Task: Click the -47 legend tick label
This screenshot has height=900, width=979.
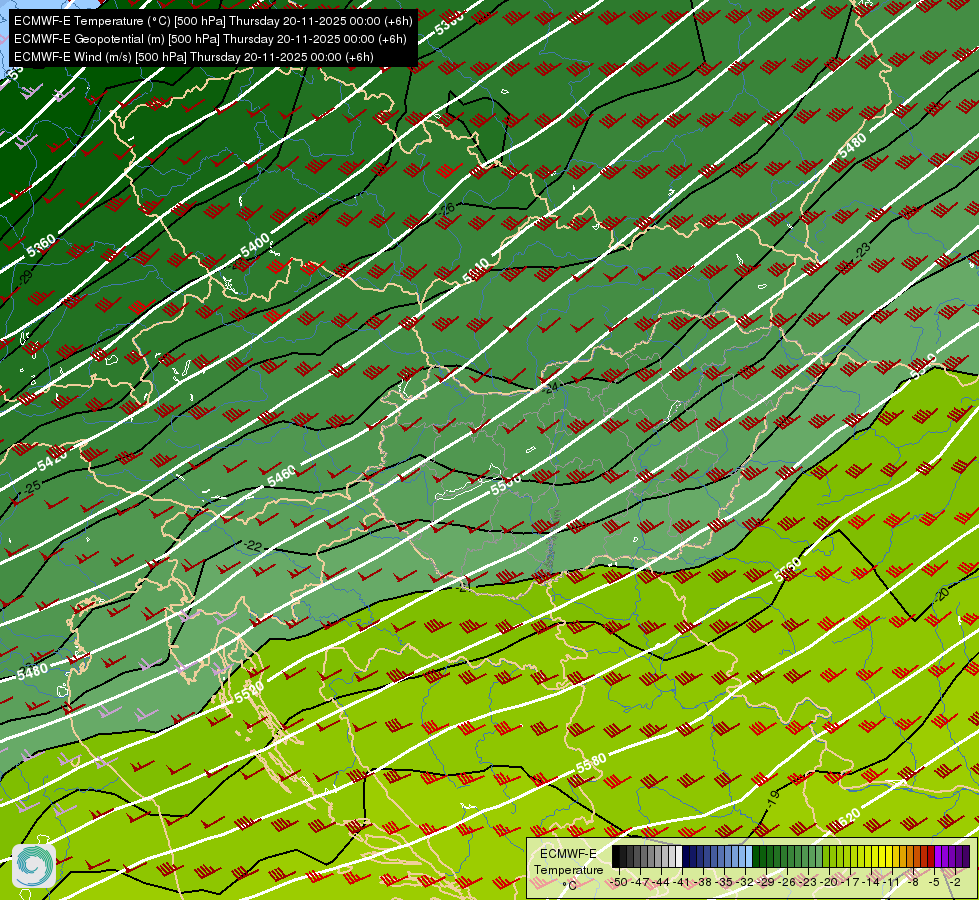Action: tap(640, 882)
